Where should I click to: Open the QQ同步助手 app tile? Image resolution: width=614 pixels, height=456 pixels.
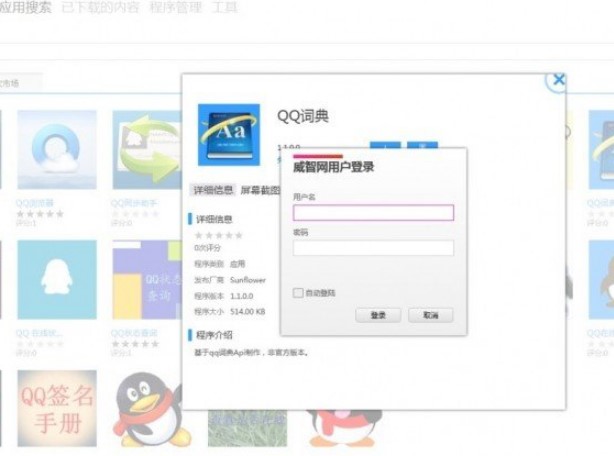[x=147, y=150]
